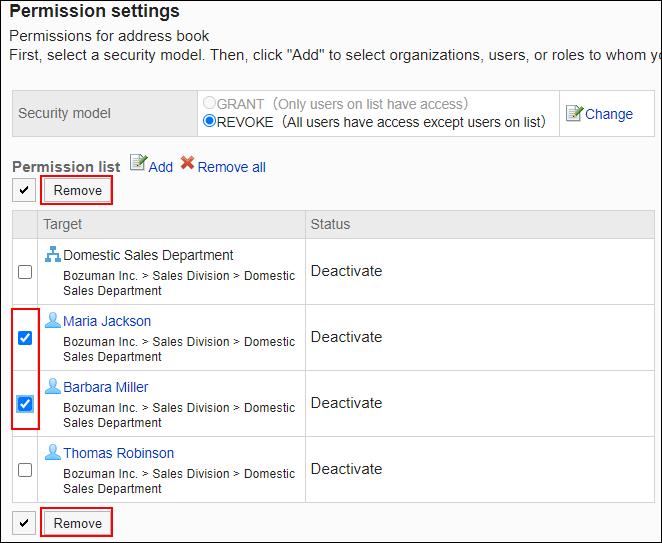Screen dimensions: 662x543
Task: Click the user icon beside Maria Jackson
Action: [x=53, y=320]
